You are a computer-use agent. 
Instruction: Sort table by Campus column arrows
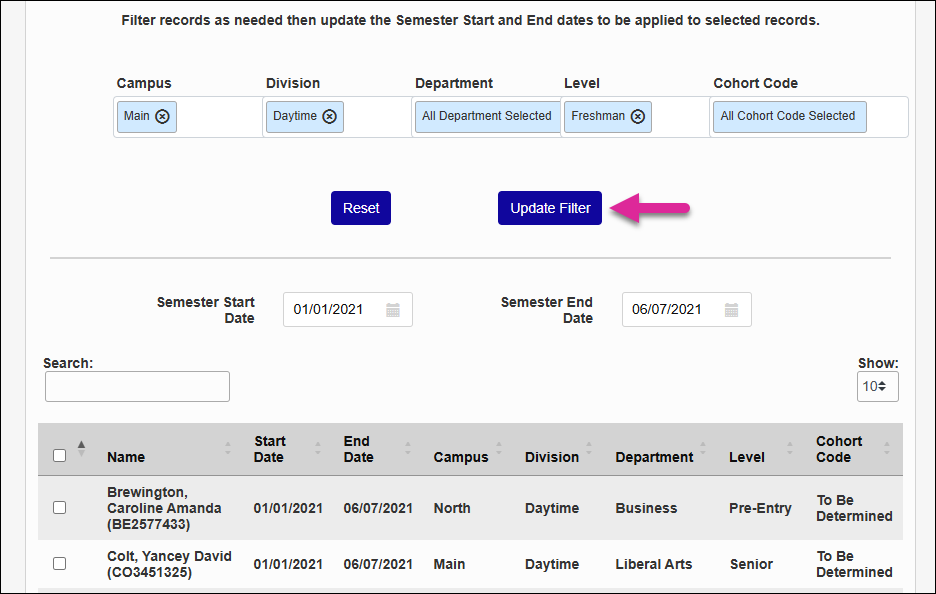click(499, 448)
